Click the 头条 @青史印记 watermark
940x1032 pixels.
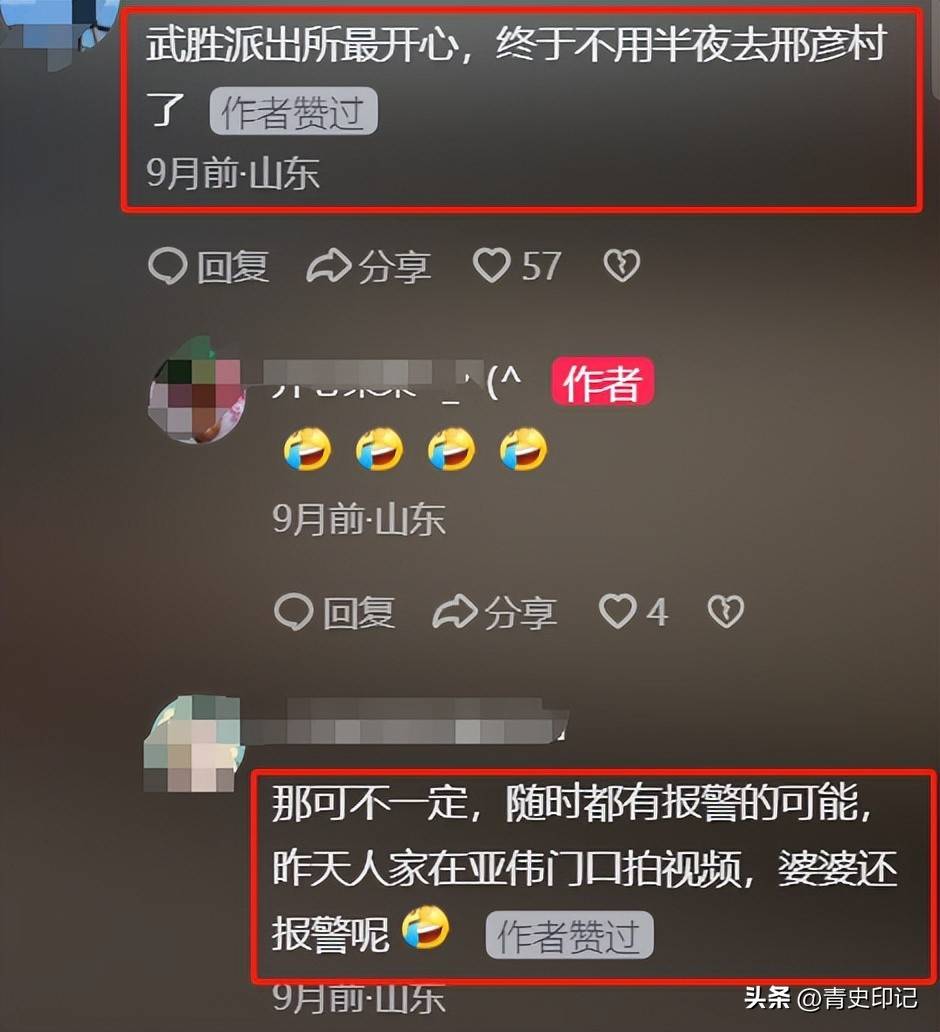pyautogui.click(x=831, y=998)
